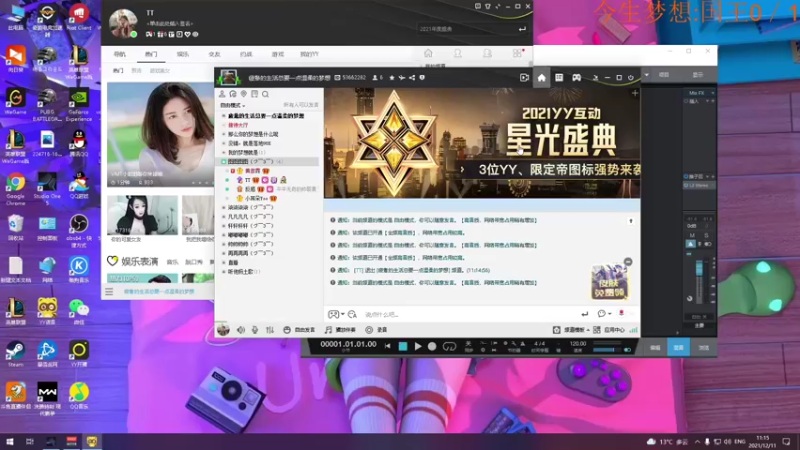
Task: Click the font style icon left of chat input
Action: [352, 314]
